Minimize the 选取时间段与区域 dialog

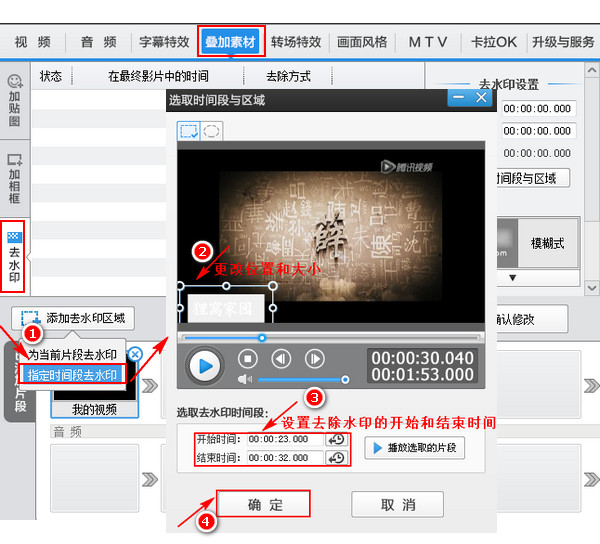458,98
